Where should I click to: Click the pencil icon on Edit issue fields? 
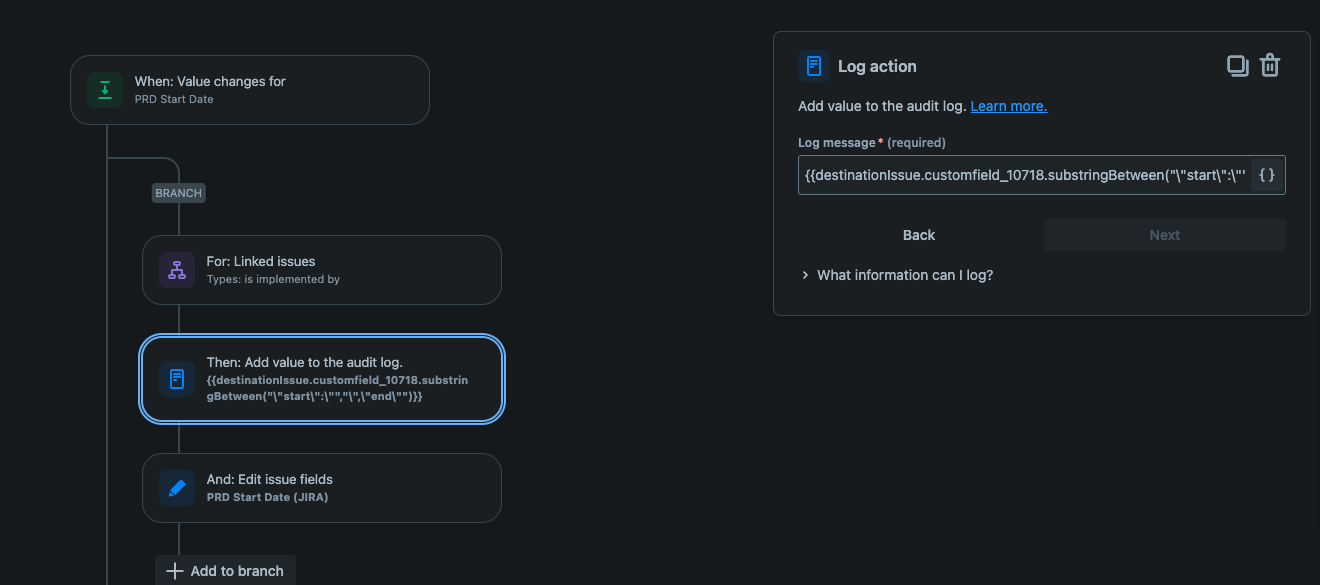pyautogui.click(x=176, y=488)
